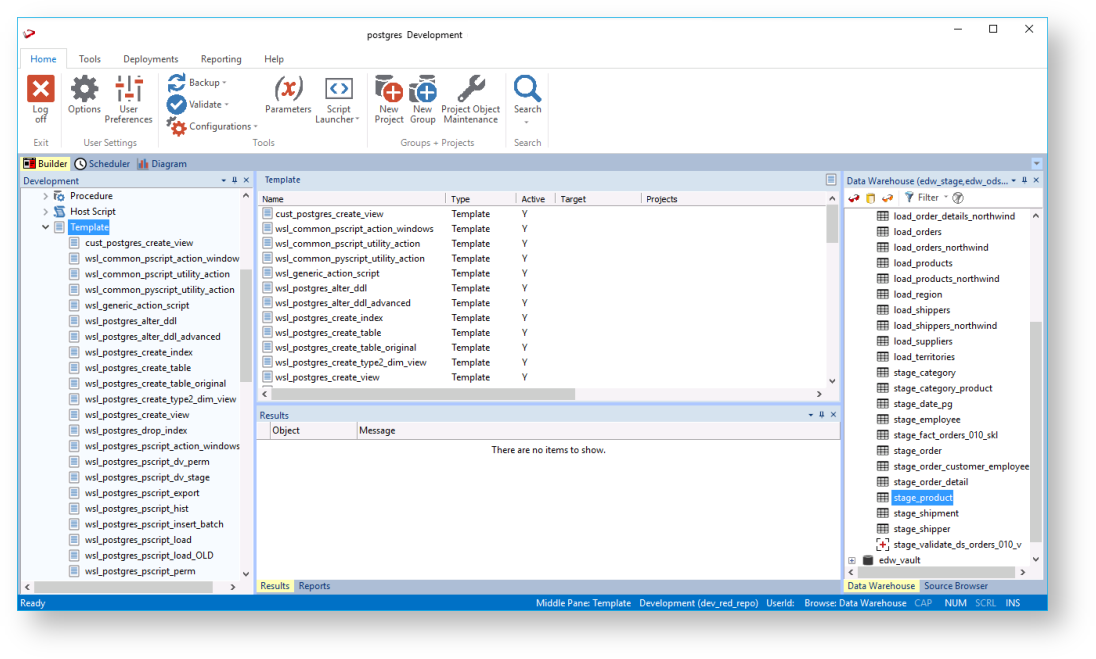Collapse the Template tree node
This screenshot has height=659, width=1096.
coord(45,228)
